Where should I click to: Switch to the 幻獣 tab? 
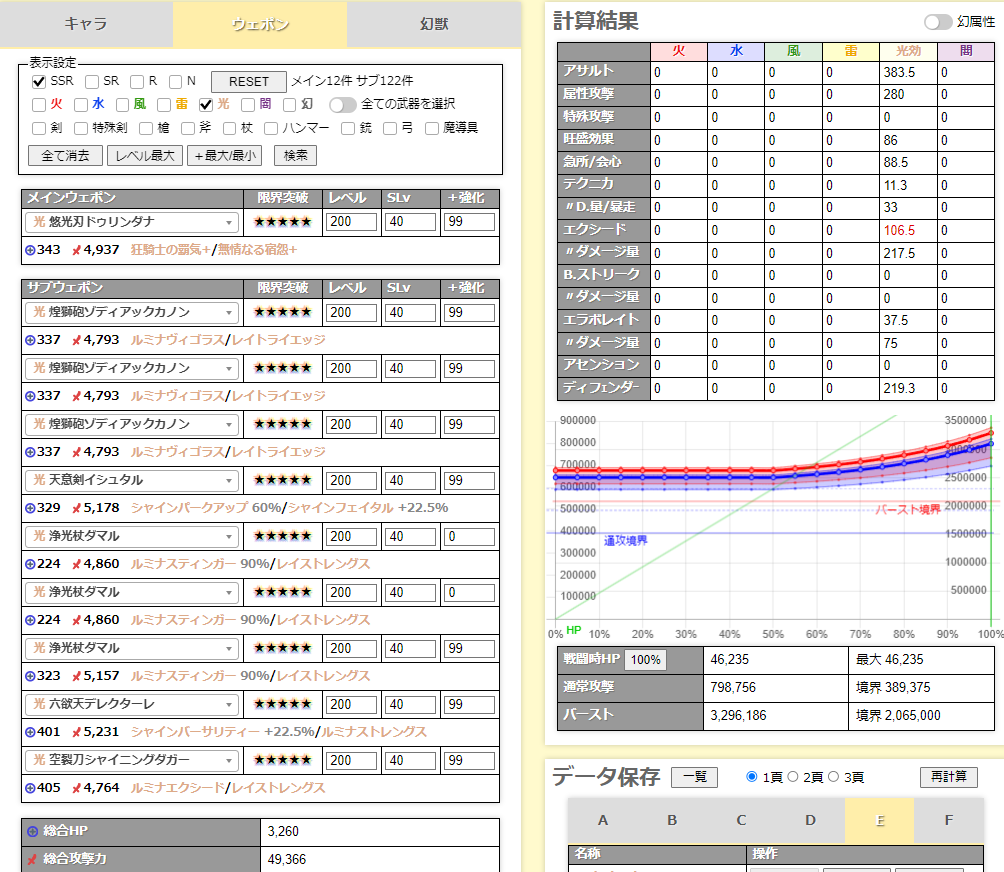point(433,24)
